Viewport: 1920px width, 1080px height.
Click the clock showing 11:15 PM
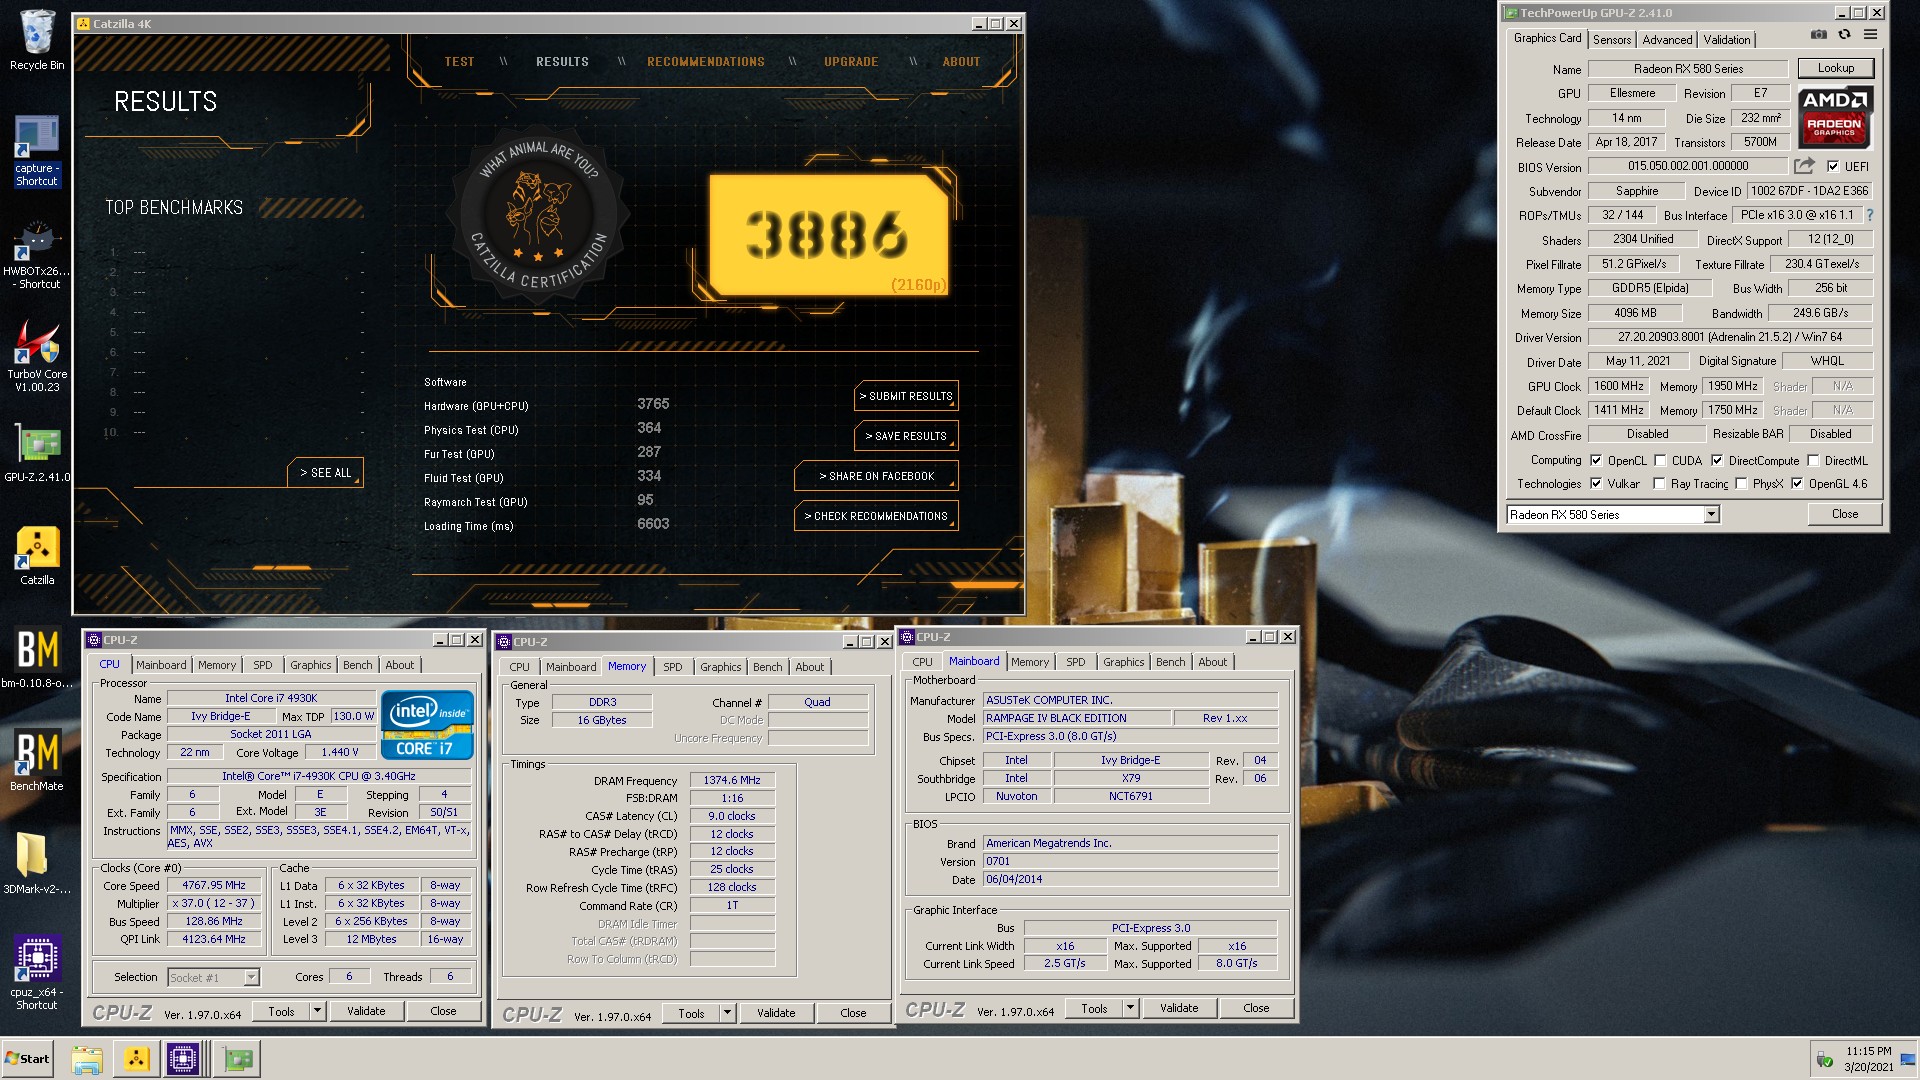pyautogui.click(x=1868, y=1052)
